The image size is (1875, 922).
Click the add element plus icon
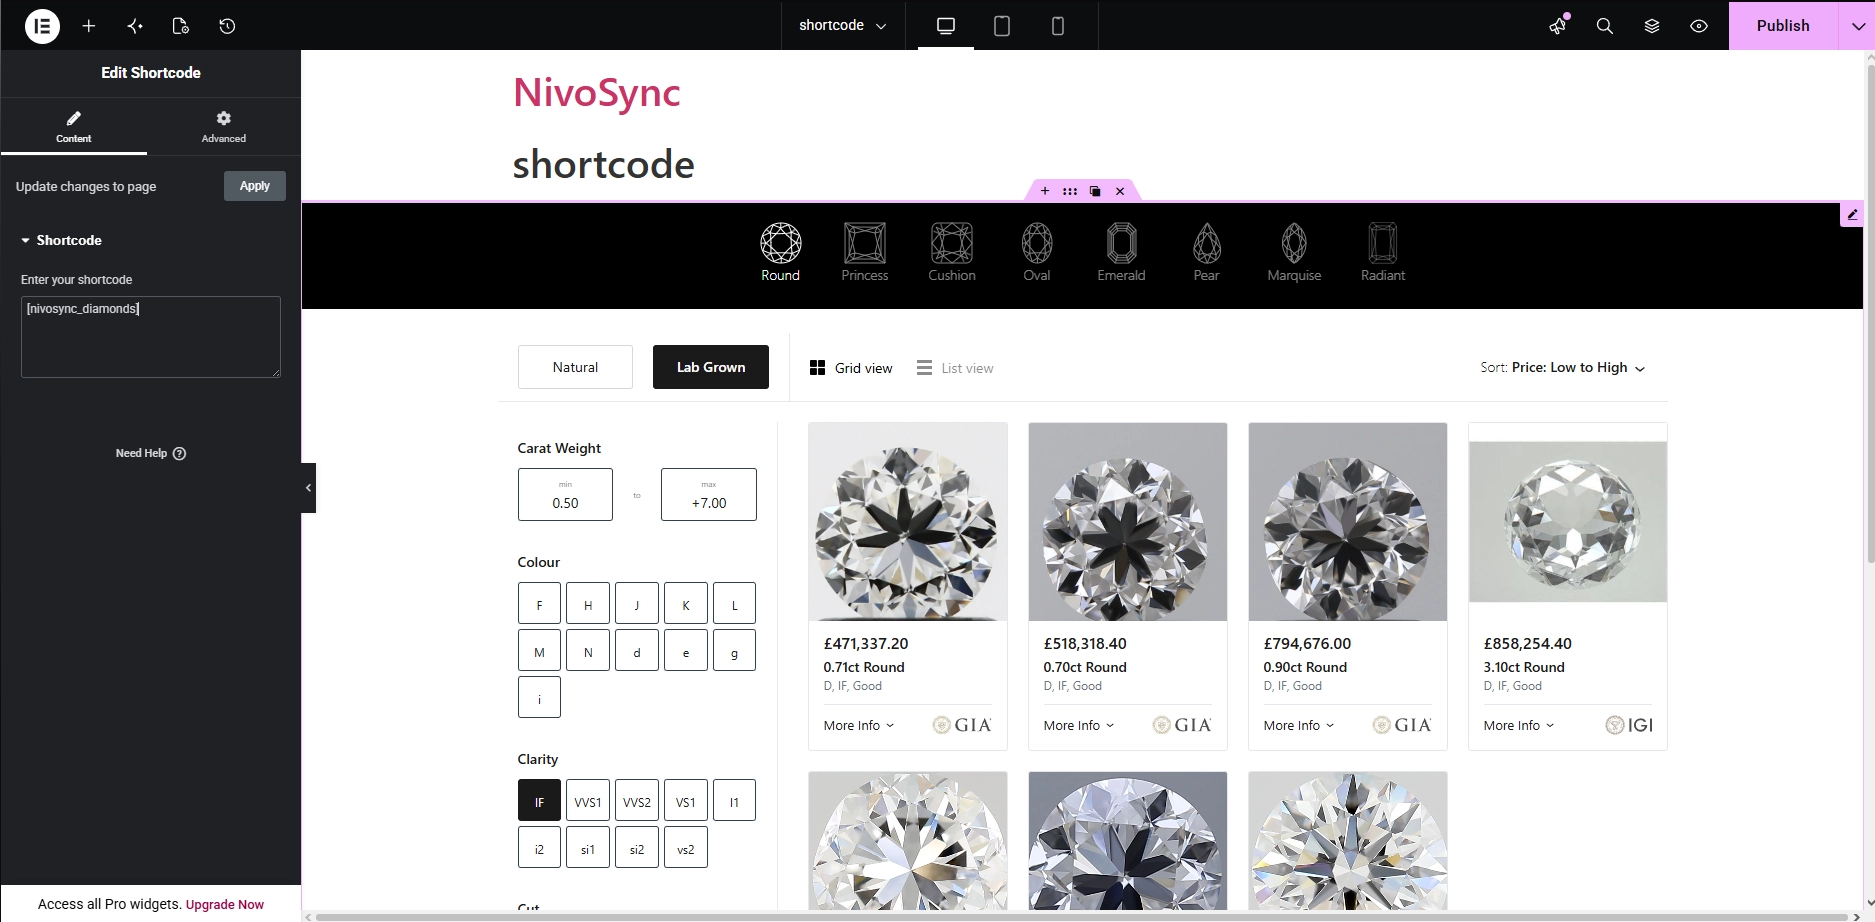(89, 26)
